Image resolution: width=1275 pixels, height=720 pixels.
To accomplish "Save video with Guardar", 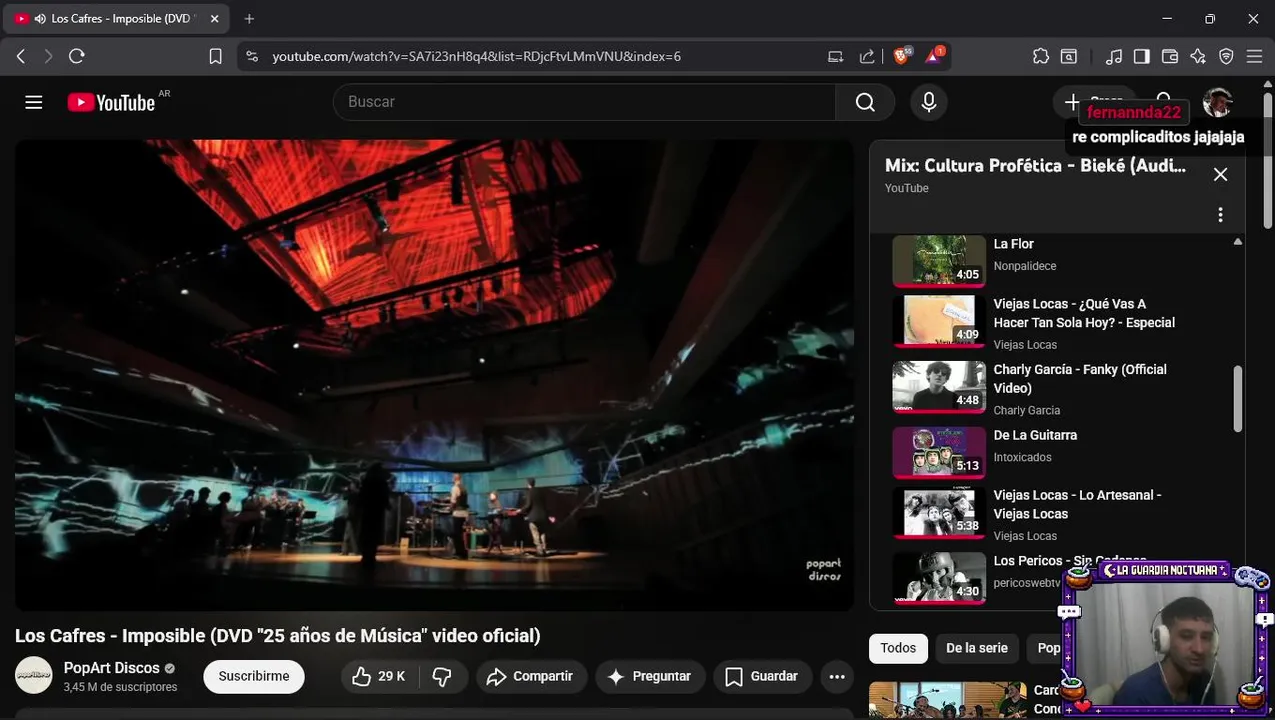I will [x=761, y=677].
